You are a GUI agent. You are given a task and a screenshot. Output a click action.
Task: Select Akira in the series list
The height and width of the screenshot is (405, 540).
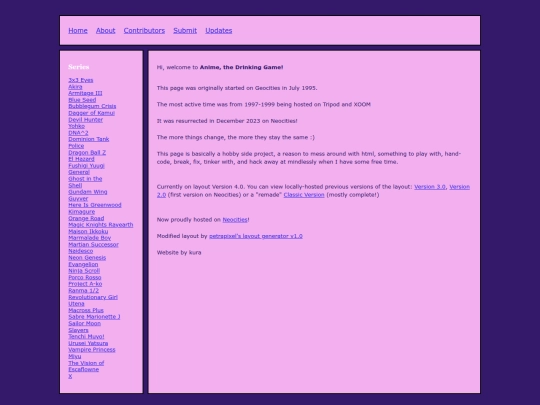[75, 86]
